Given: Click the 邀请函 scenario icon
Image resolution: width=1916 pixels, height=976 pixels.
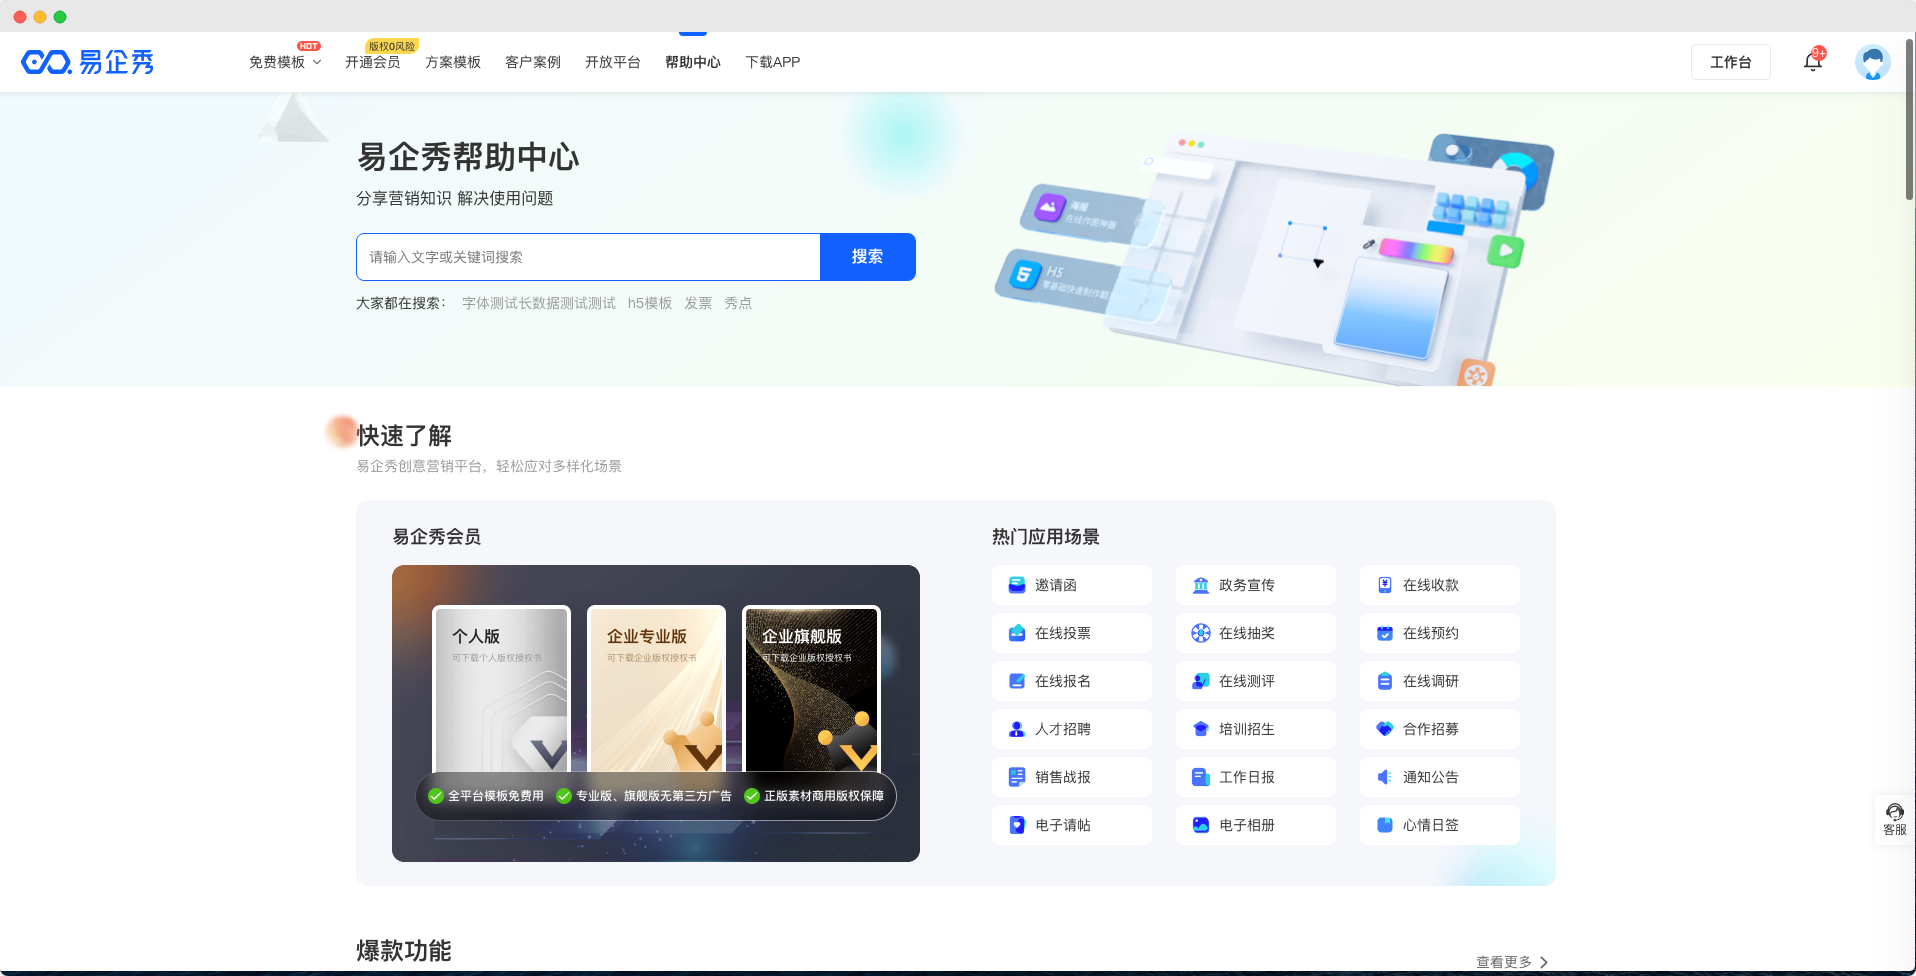Looking at the screenshot, I should (1017, 585).
